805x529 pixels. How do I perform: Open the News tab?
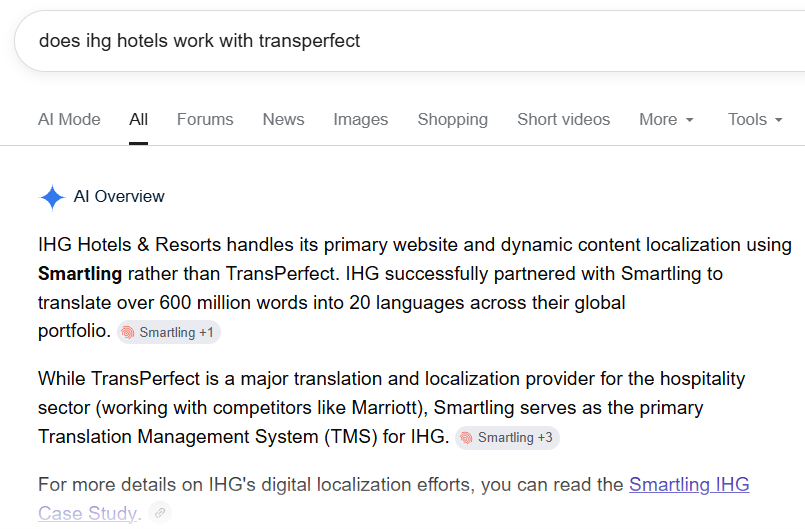pos(283,120)
